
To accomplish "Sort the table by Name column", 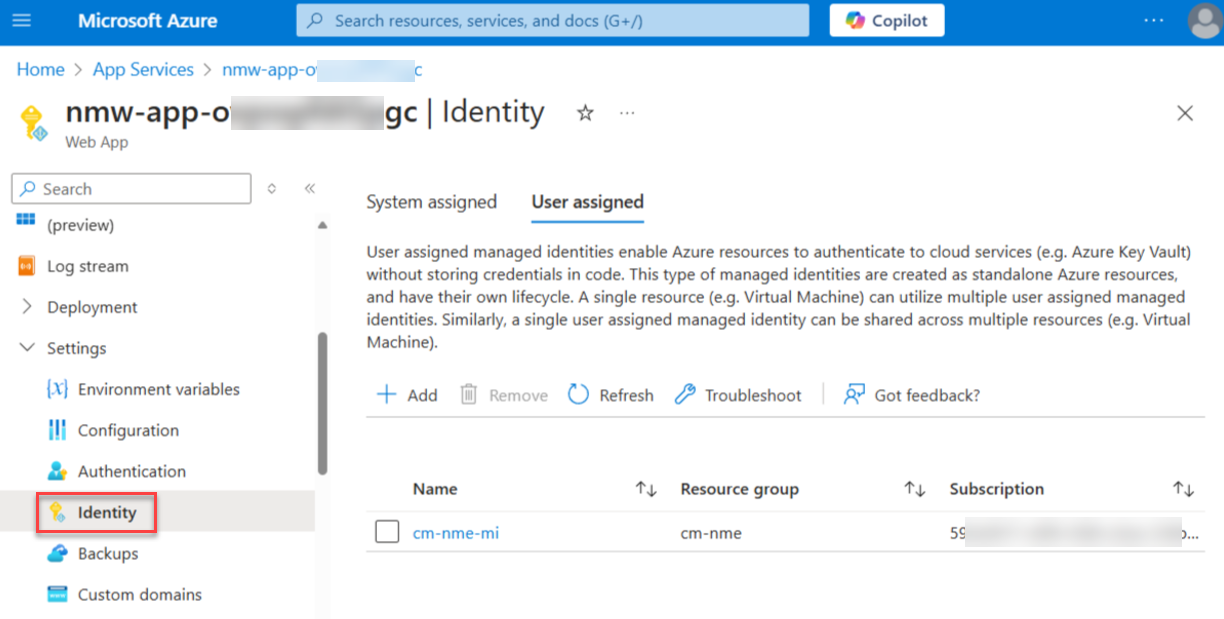I will coord(646,489).
